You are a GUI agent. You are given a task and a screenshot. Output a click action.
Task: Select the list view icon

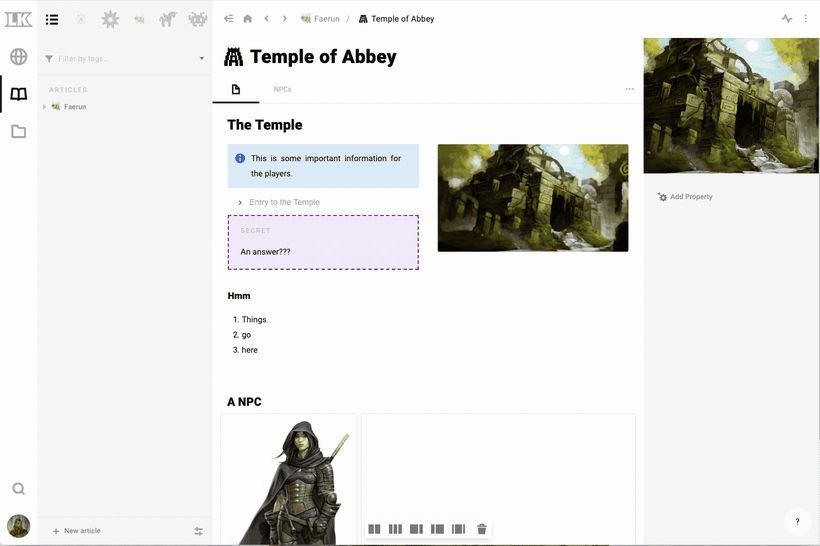coord(52,20)
